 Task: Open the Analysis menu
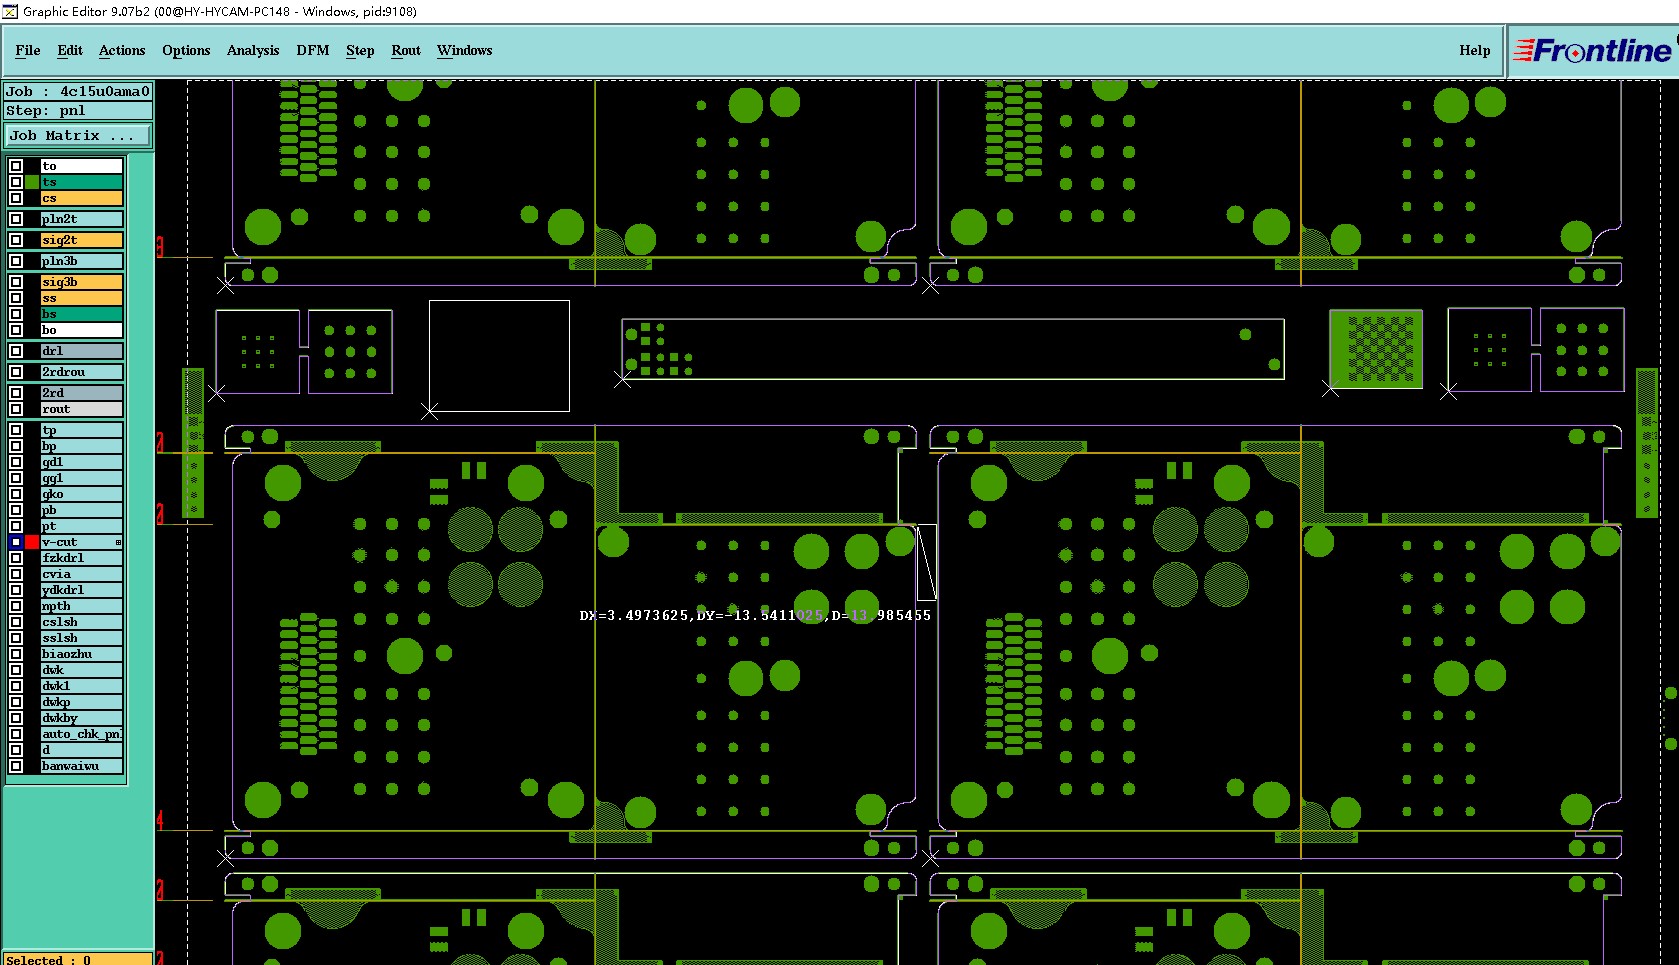click(x=253, y=50)
